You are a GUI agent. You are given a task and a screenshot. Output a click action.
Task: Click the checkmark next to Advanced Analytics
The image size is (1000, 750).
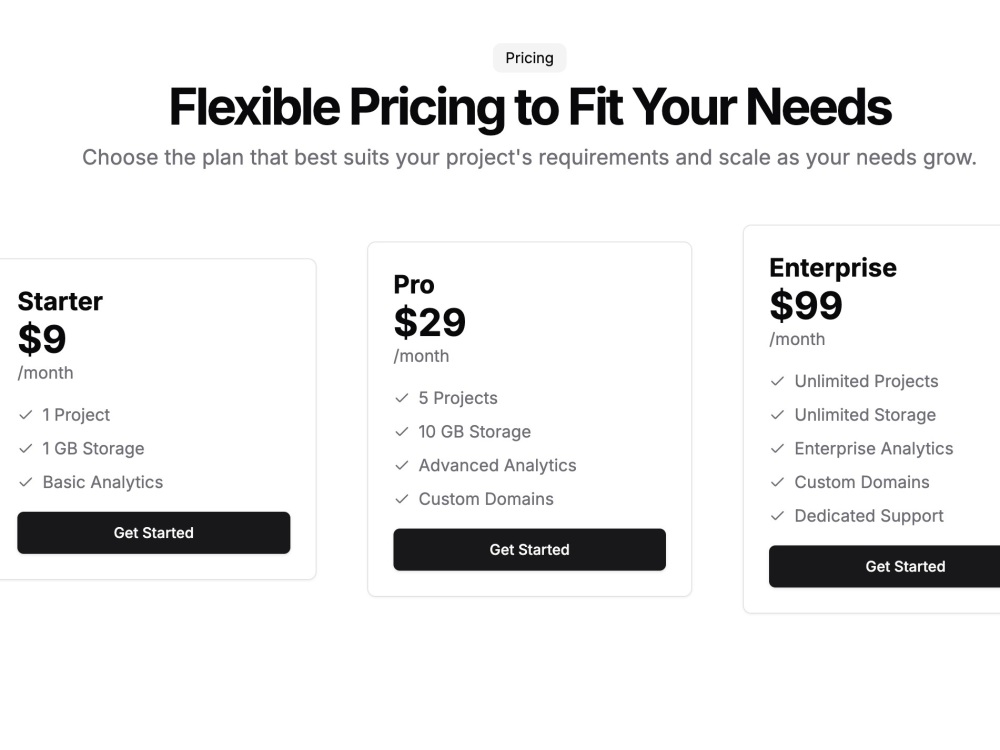[x=402, y=466]
